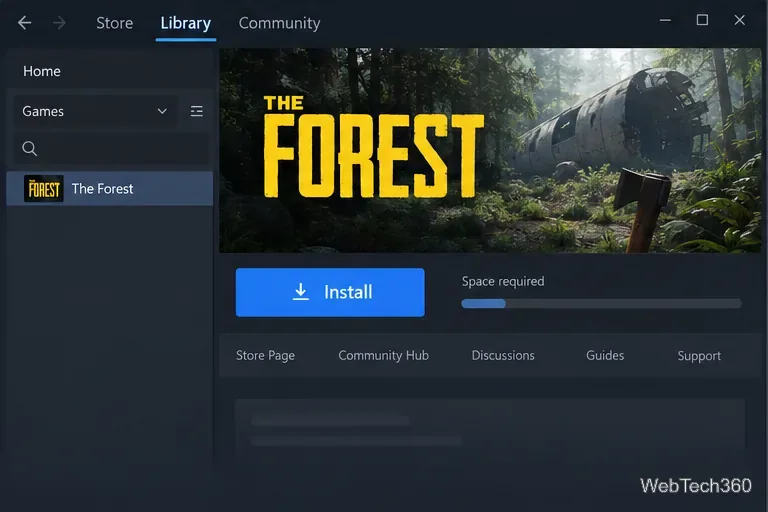
Task: Select The Forest in the game list
Action: tap(110, 189)
